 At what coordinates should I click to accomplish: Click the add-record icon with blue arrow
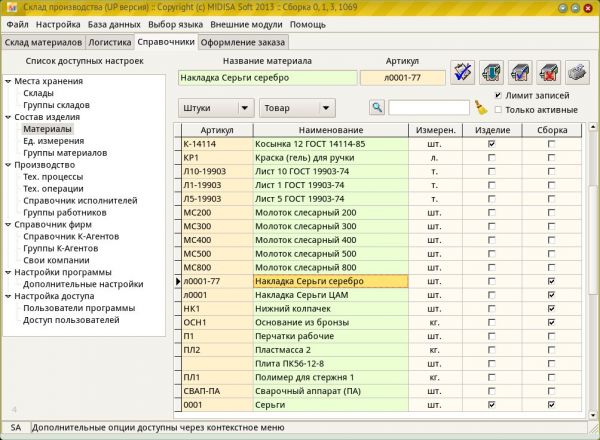click(491, 72)
